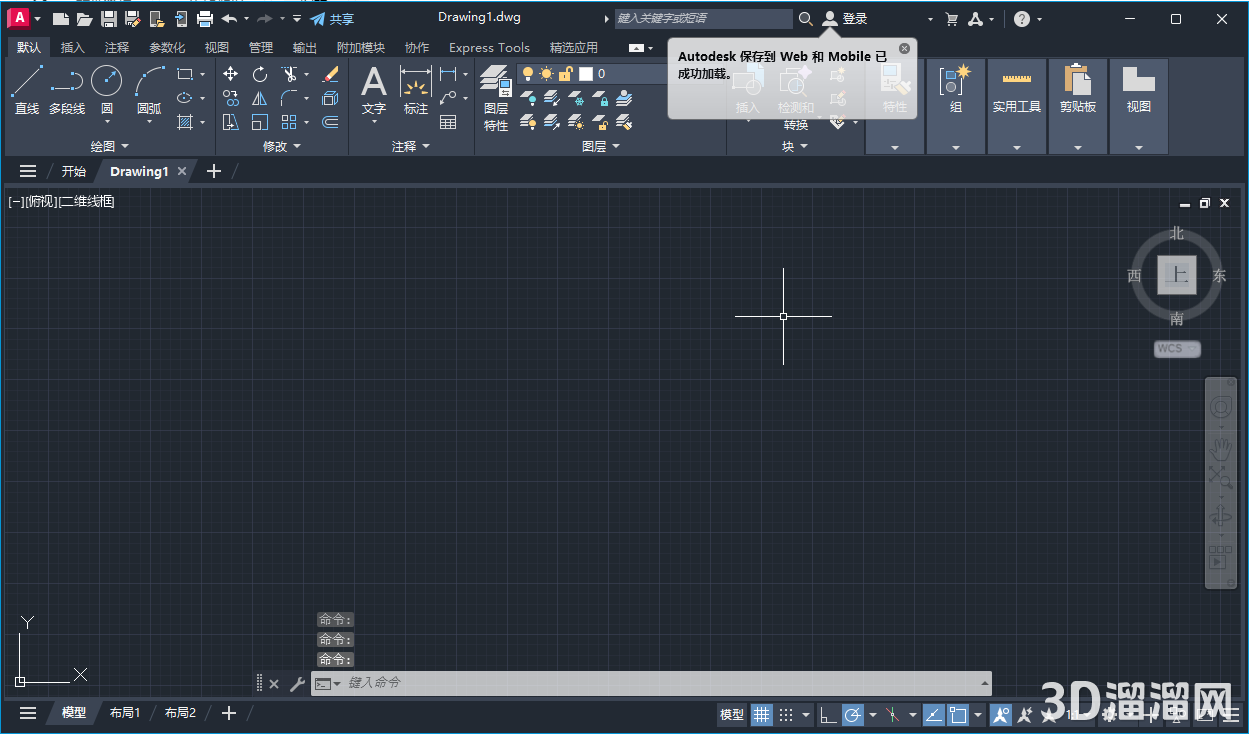Screen dimensions: 1249x734
Task: Select the Rotate tool icon
Action: [260, 74]
